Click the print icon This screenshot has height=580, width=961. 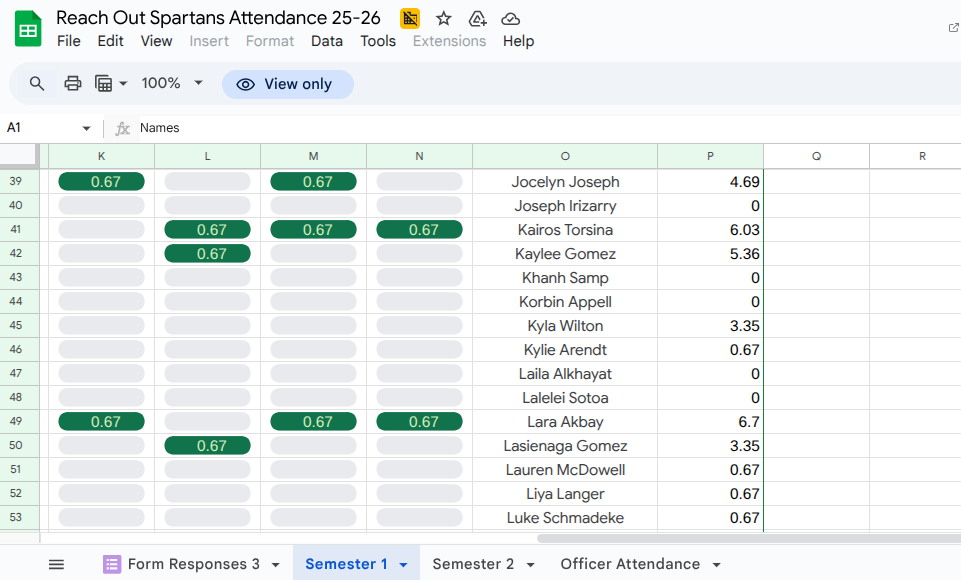click(x=72, y=84)
